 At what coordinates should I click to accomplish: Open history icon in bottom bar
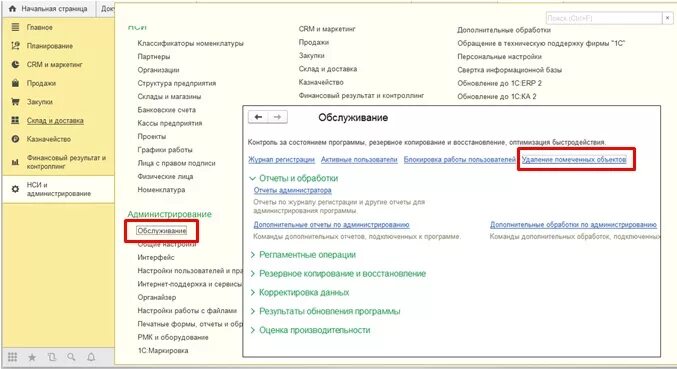pos(52,357)
